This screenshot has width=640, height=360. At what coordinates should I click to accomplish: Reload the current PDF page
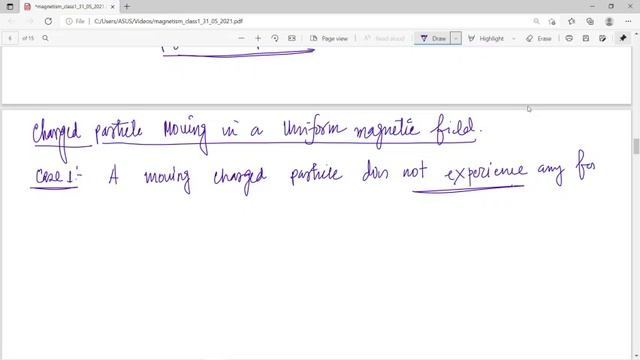[48, 21]
